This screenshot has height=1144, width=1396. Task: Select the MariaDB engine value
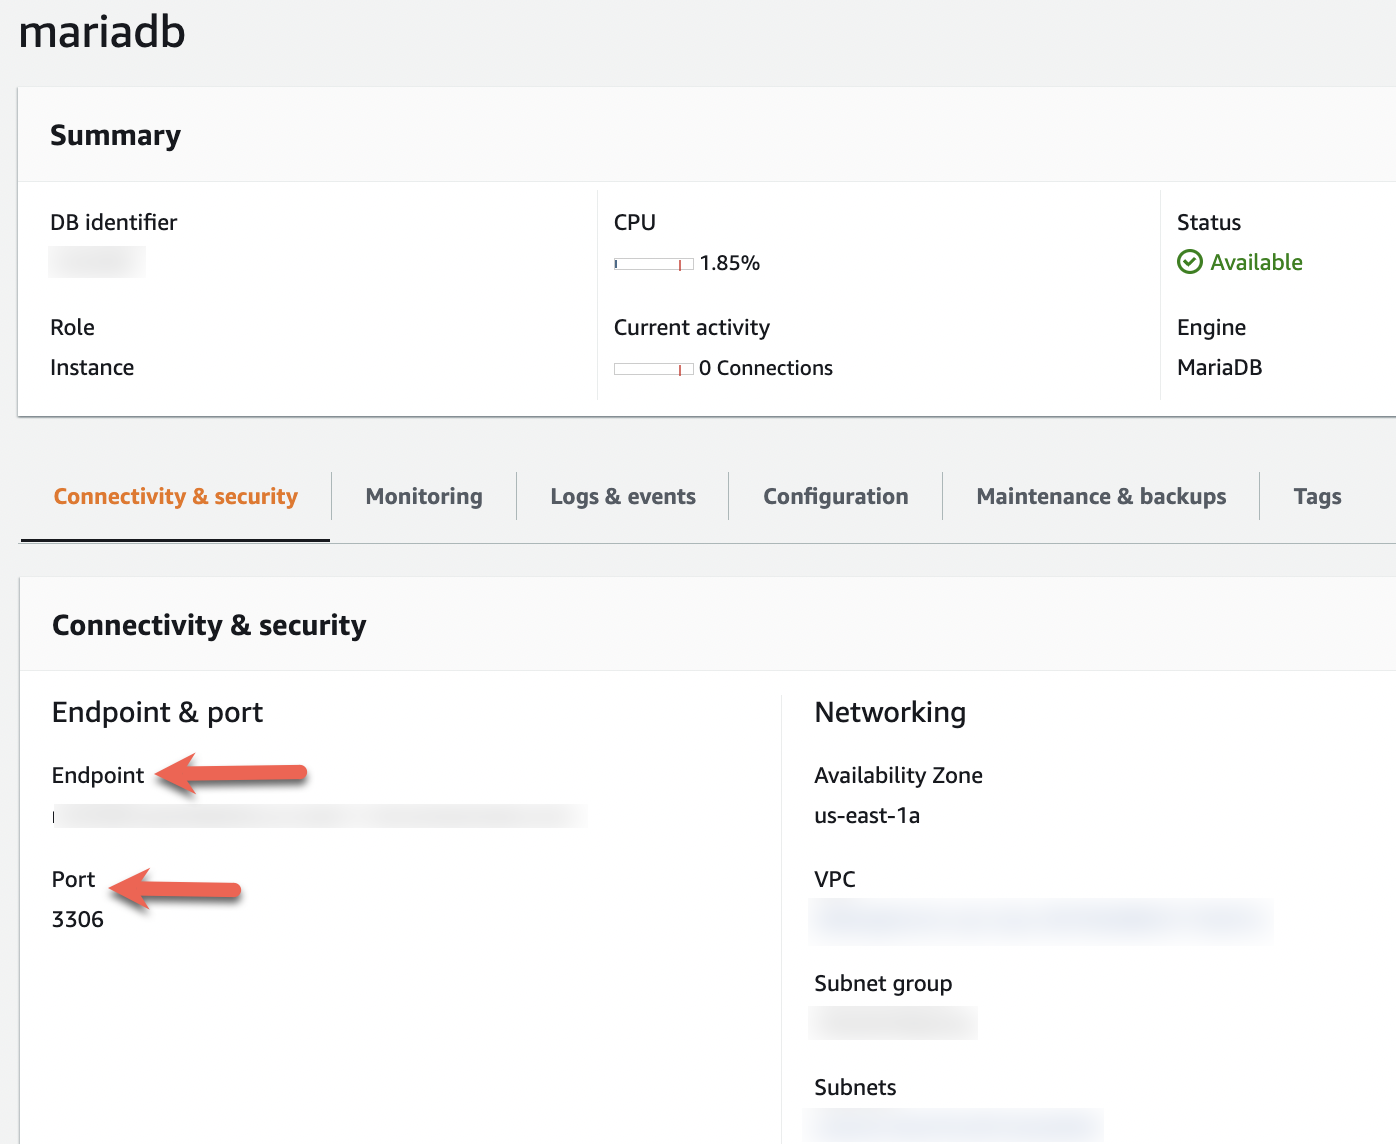[x=1219, y=367]
